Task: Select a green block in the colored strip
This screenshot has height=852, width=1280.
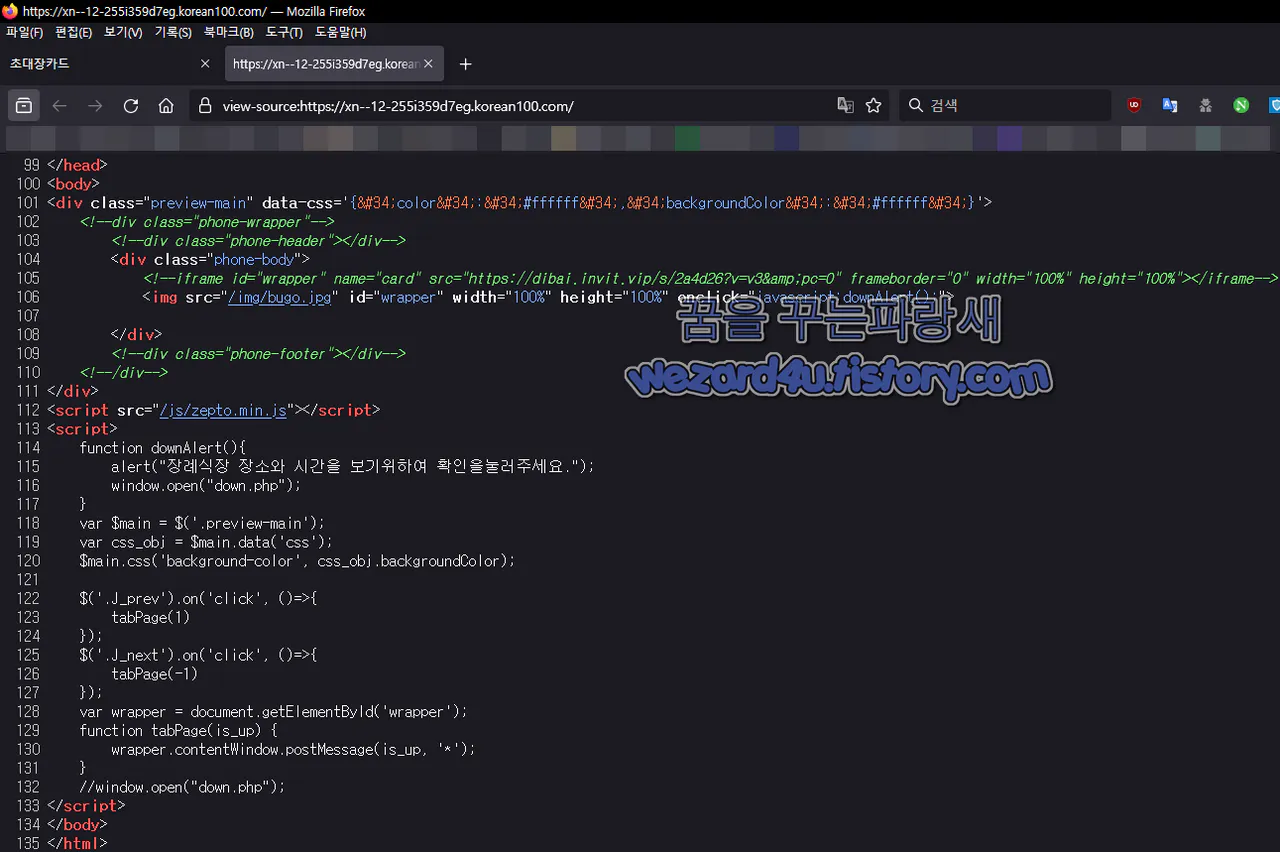Action: (687, 137)
